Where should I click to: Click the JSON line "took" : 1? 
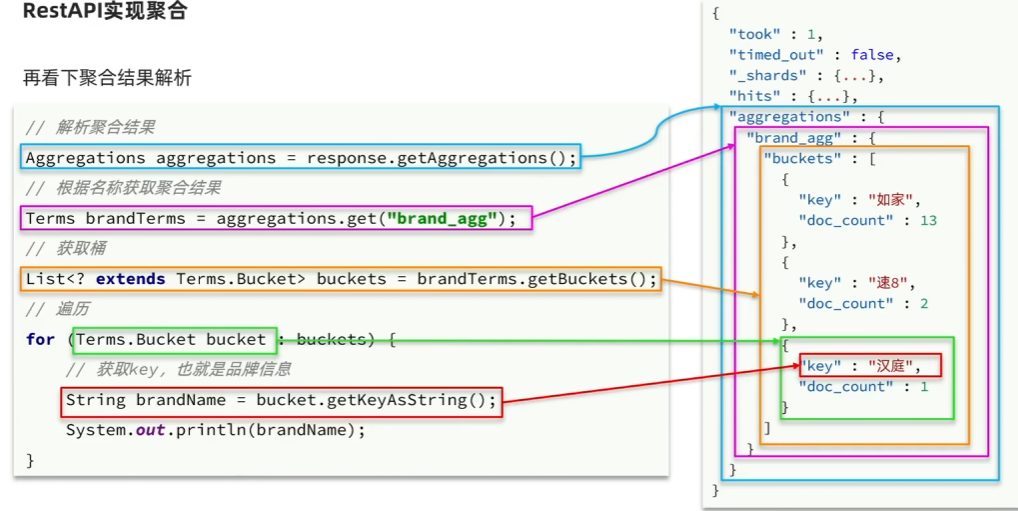click(776, 34)
